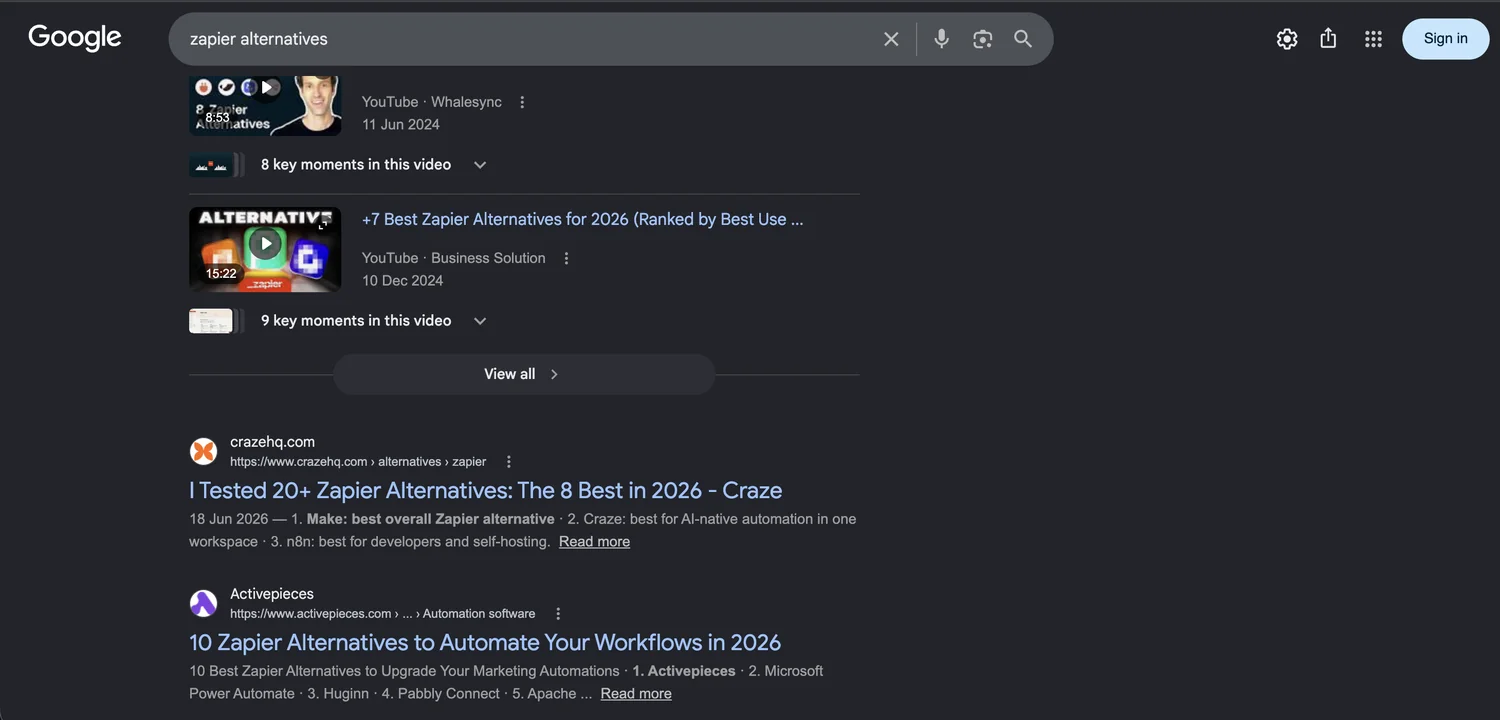This screenshot has height=720, width=1500.
Task: Play the 8:53 Whalesync video thumbnail
Action: point(265,105)
